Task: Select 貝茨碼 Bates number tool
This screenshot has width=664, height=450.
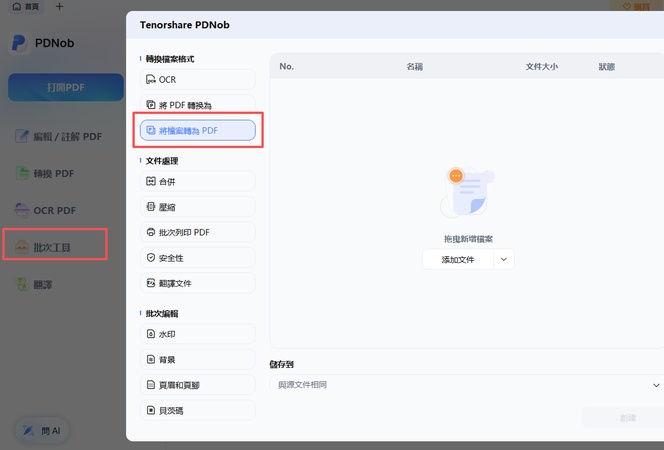Action: coord(198,410)
